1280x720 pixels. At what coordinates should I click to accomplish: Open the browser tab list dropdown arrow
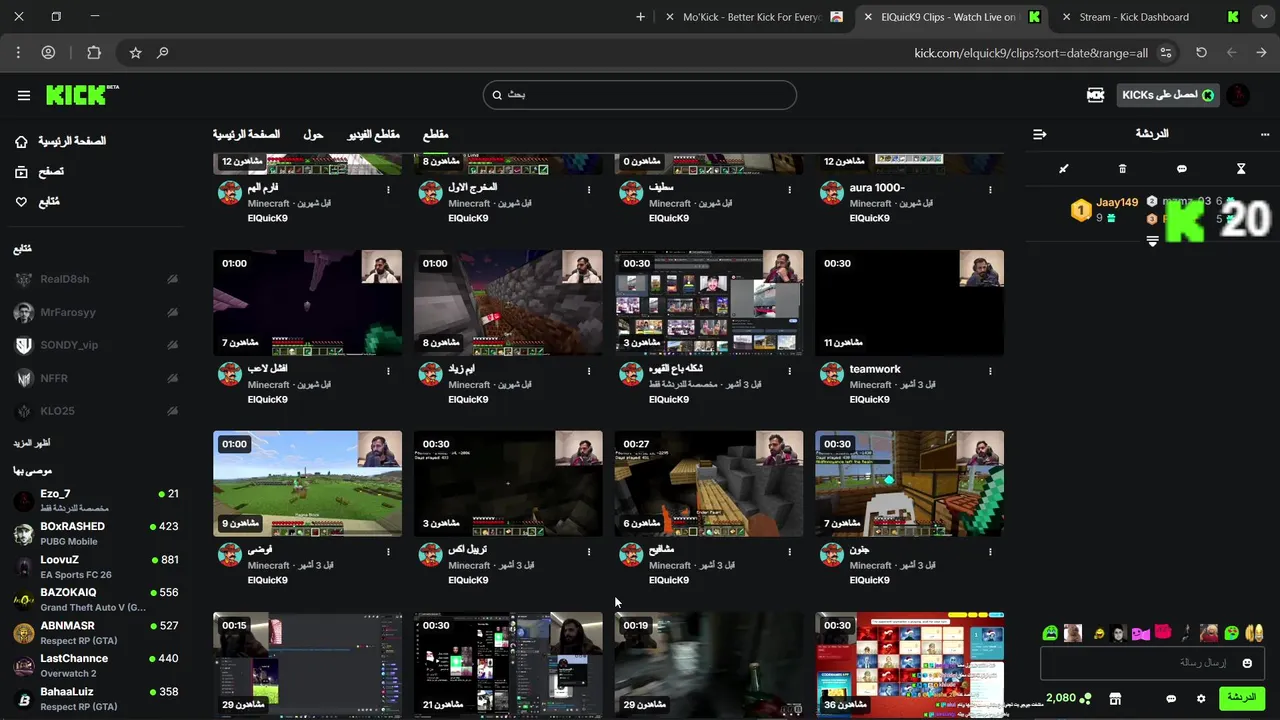pos(1262,17)
